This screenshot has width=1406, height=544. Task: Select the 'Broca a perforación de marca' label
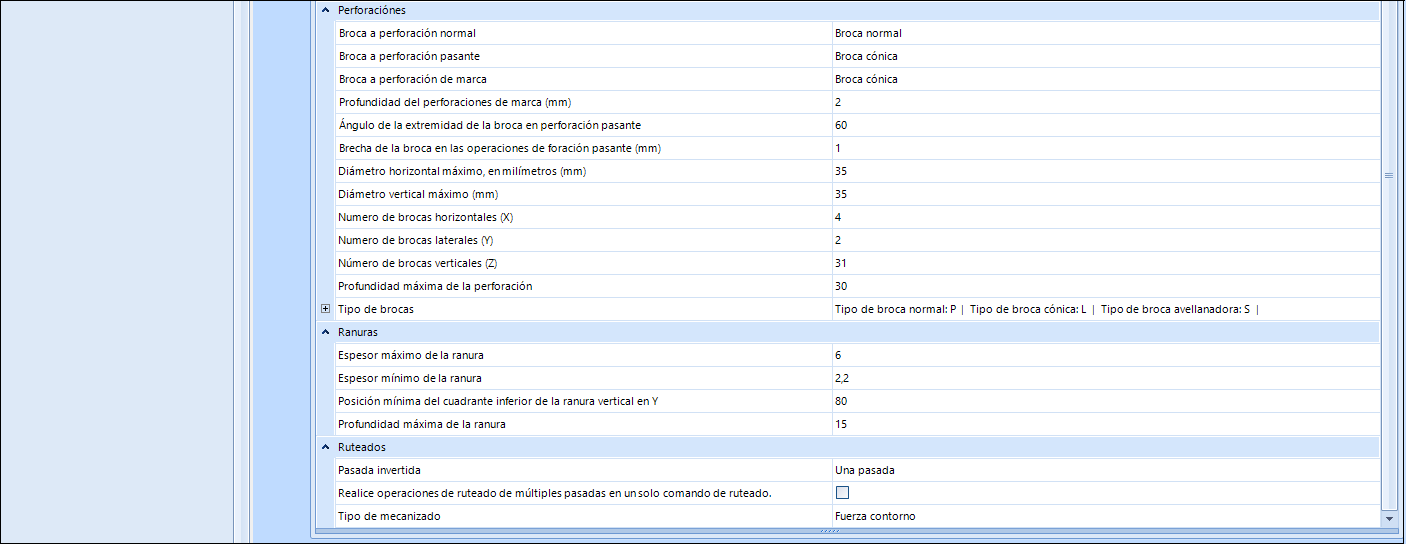[413, 79]
